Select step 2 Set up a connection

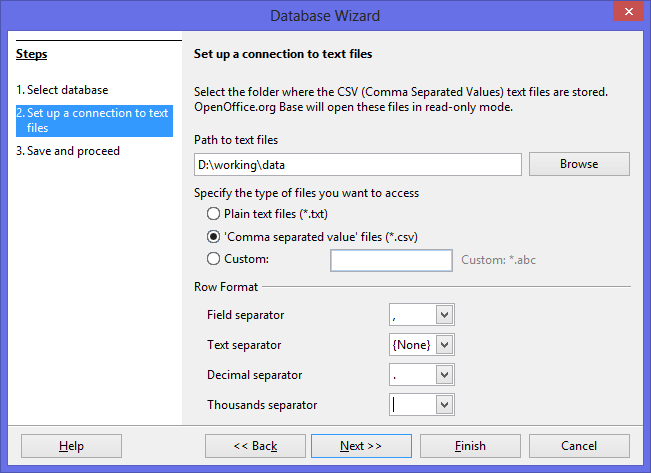92,120
